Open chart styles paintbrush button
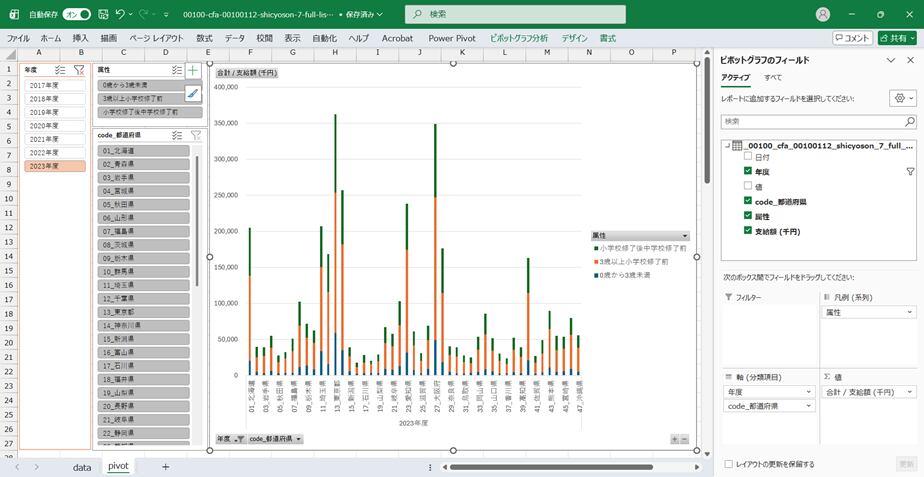 pos(193,93)
